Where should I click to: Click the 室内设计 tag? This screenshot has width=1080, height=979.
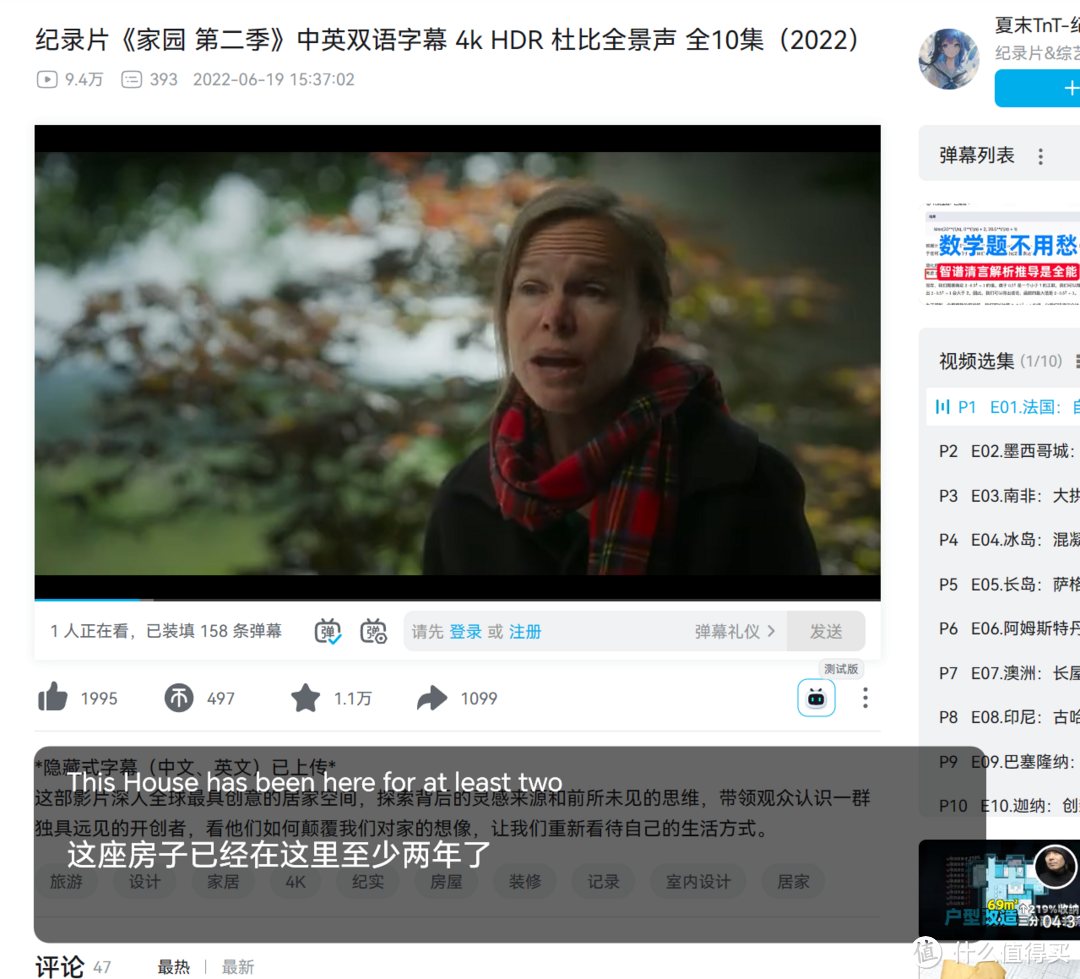pyautogui.click(x=698, y=881)
